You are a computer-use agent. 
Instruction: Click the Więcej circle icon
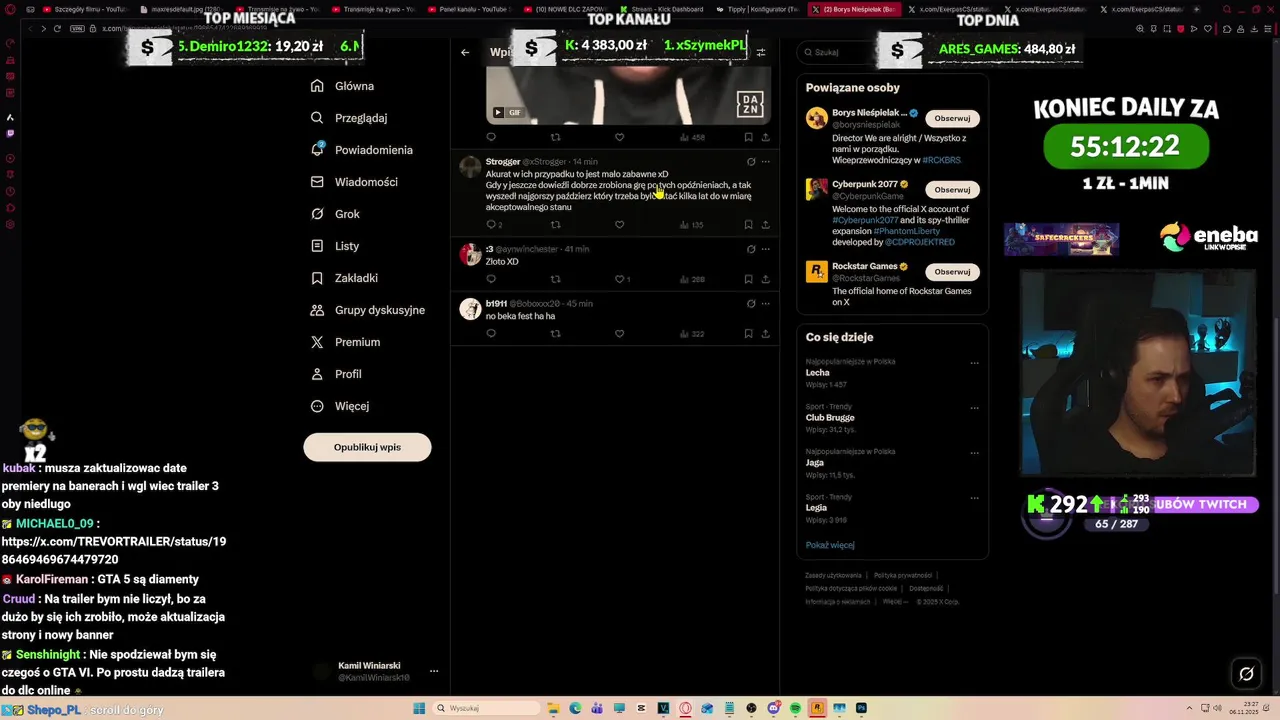pos(317,406)
